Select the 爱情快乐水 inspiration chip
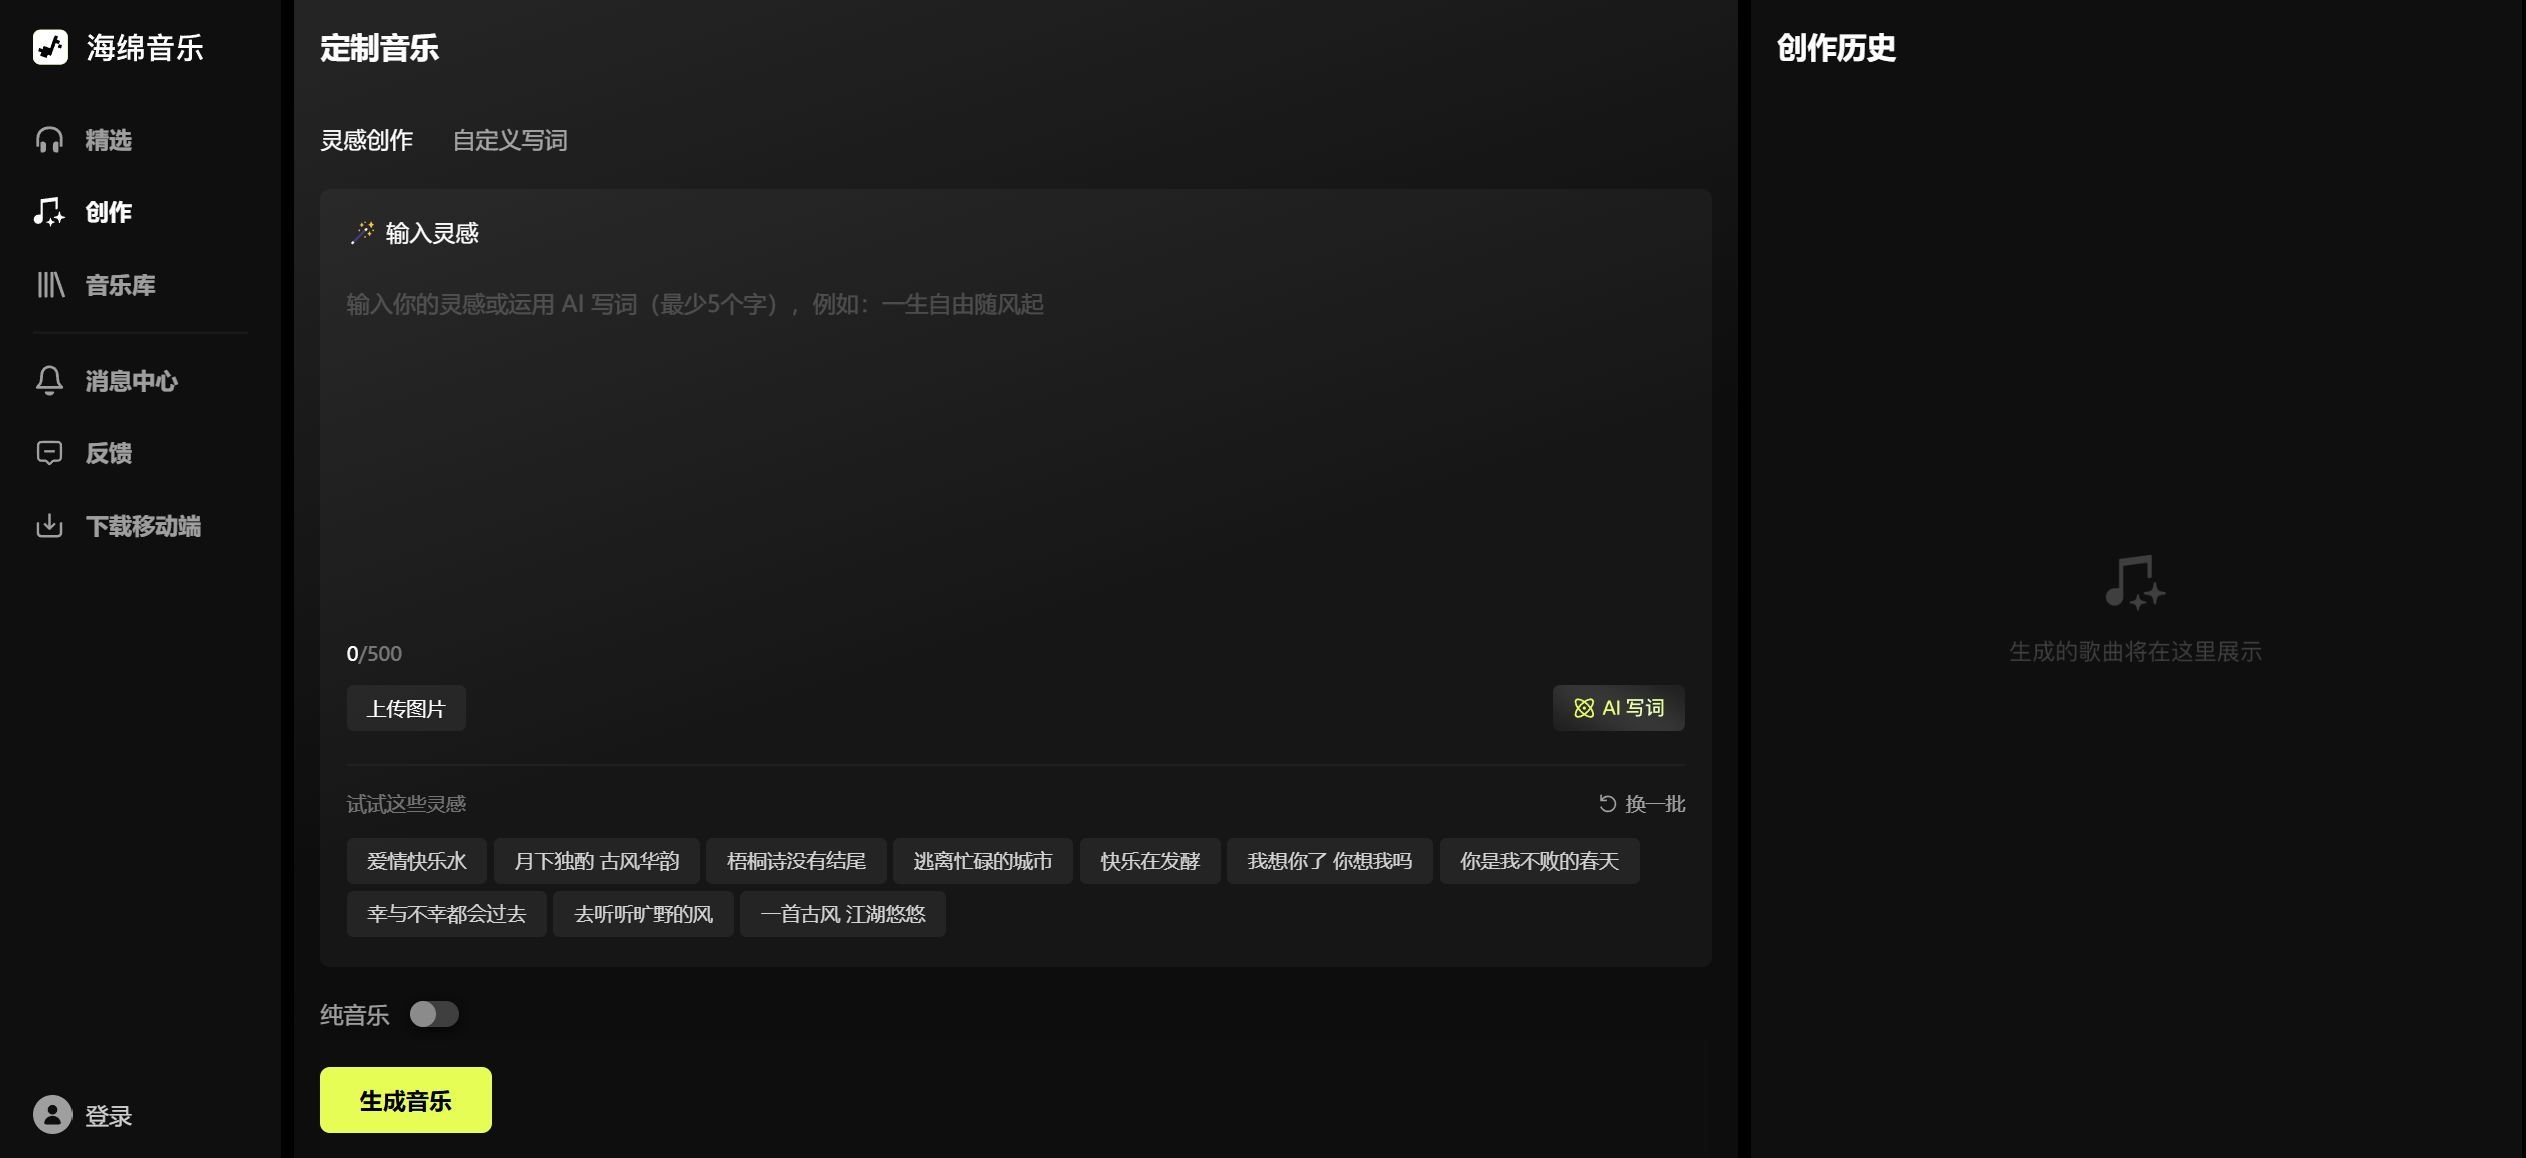This screenshot has height=1158, width=2526. click(415, 860)
